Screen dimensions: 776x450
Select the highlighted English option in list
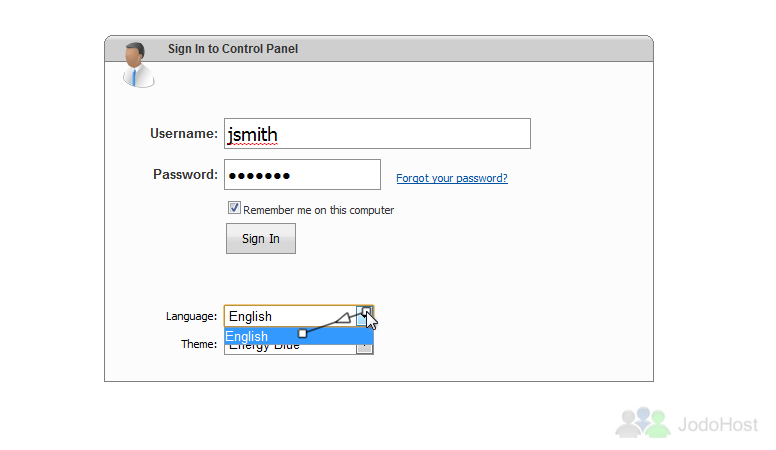point(299,336)
